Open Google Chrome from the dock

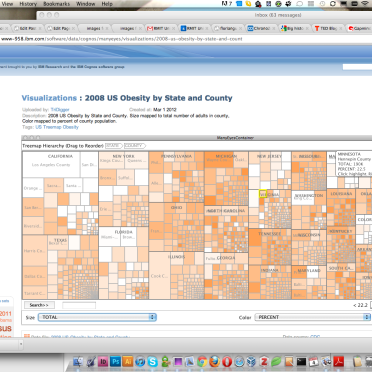point(202,362)
